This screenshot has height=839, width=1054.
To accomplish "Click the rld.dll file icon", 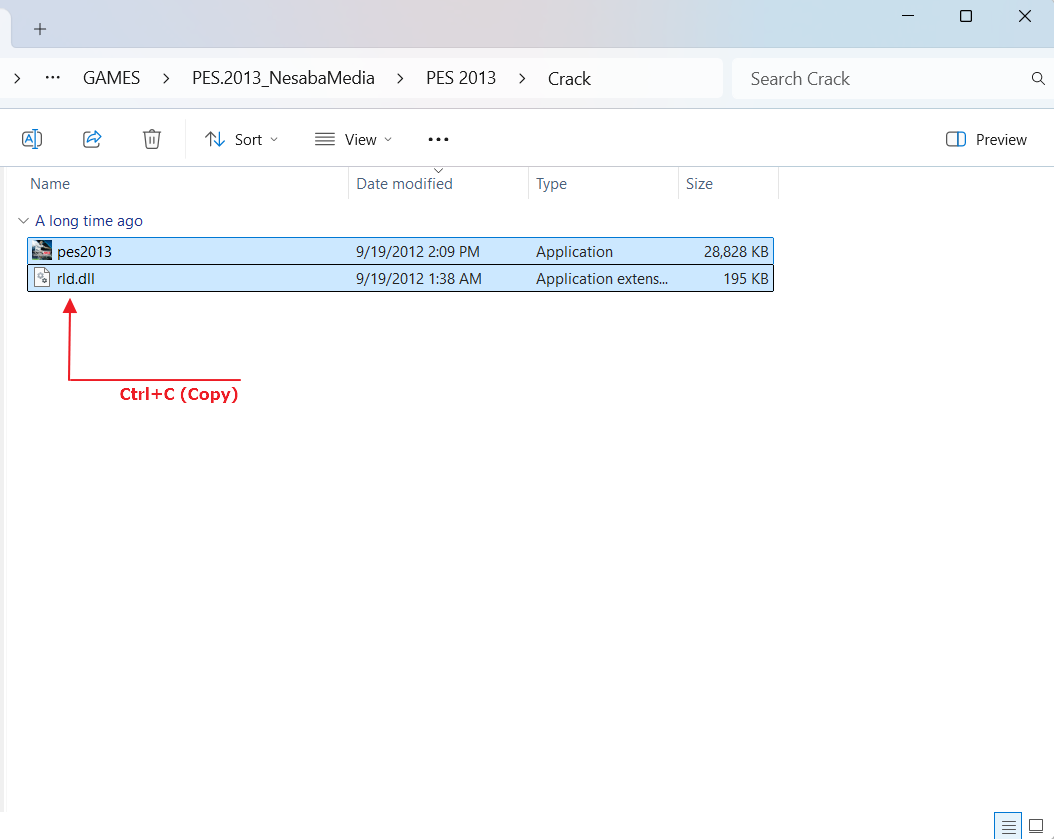I will point(42,277).
